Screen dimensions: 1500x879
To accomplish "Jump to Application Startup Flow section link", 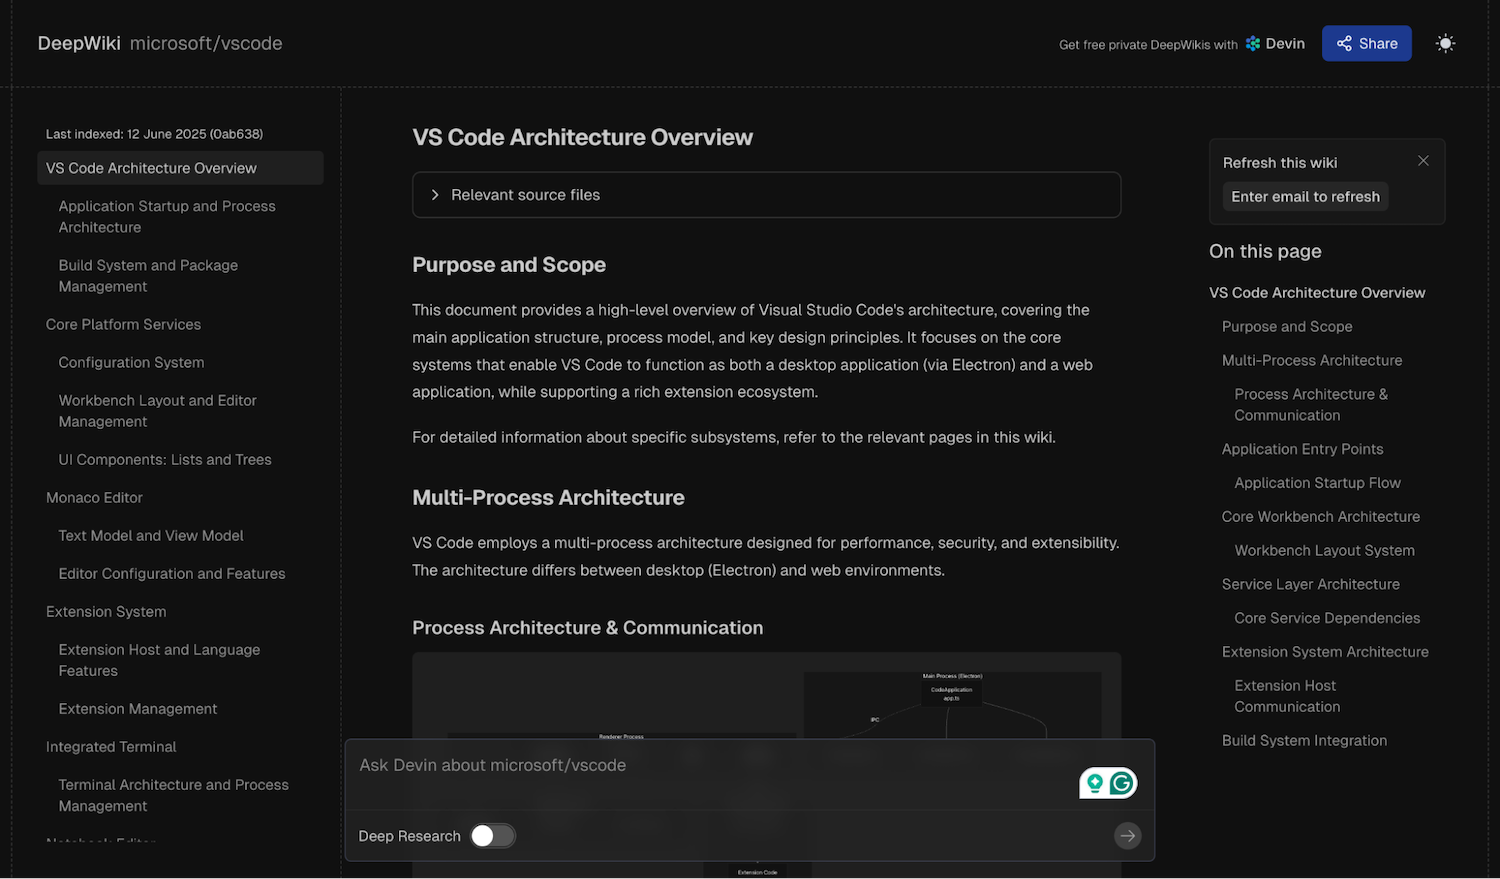I will tap(1318, 483).
